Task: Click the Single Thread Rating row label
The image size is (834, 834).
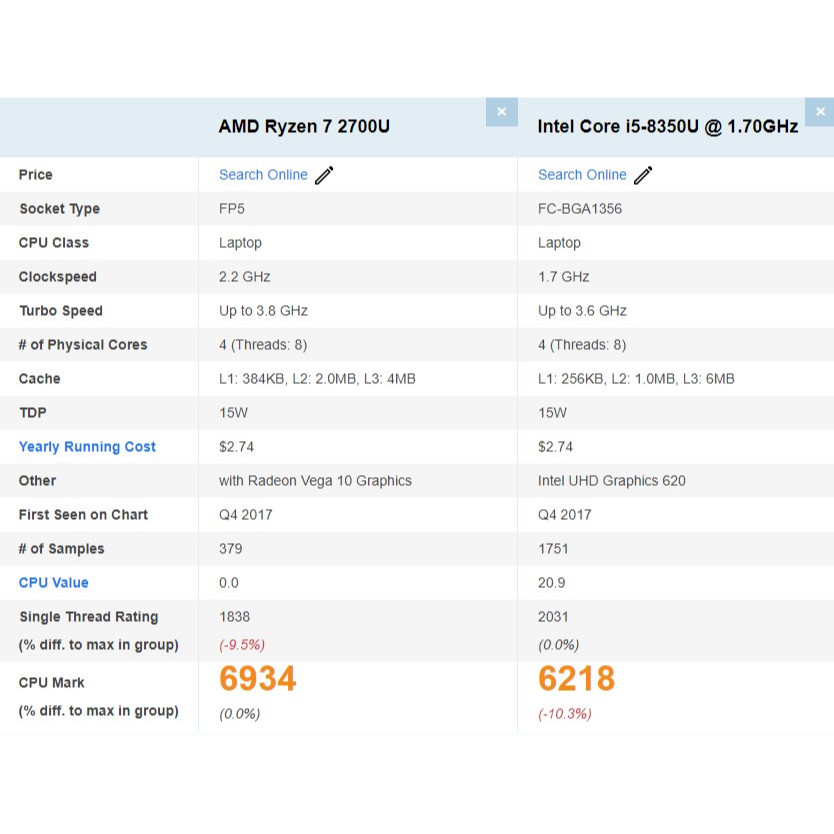Action: point(88,617)
